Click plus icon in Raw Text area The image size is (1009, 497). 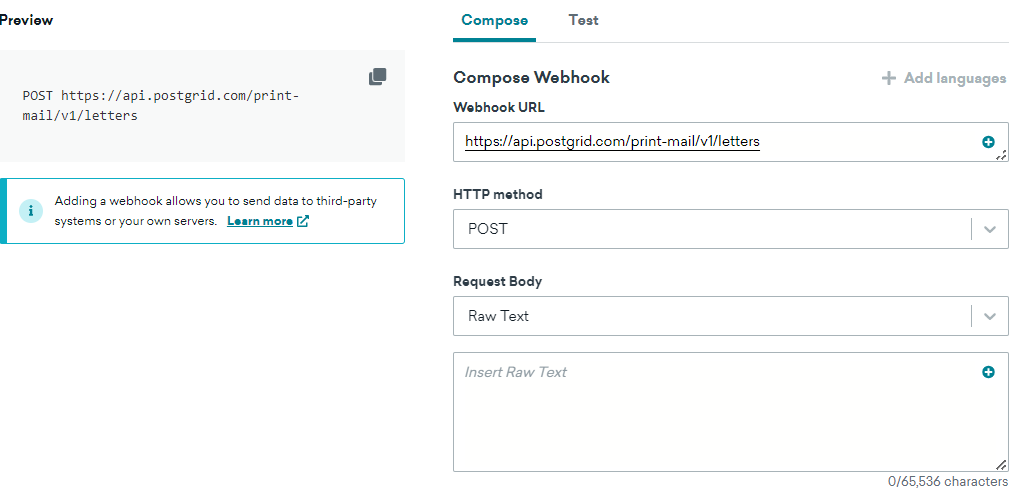[x=988, y=372]
